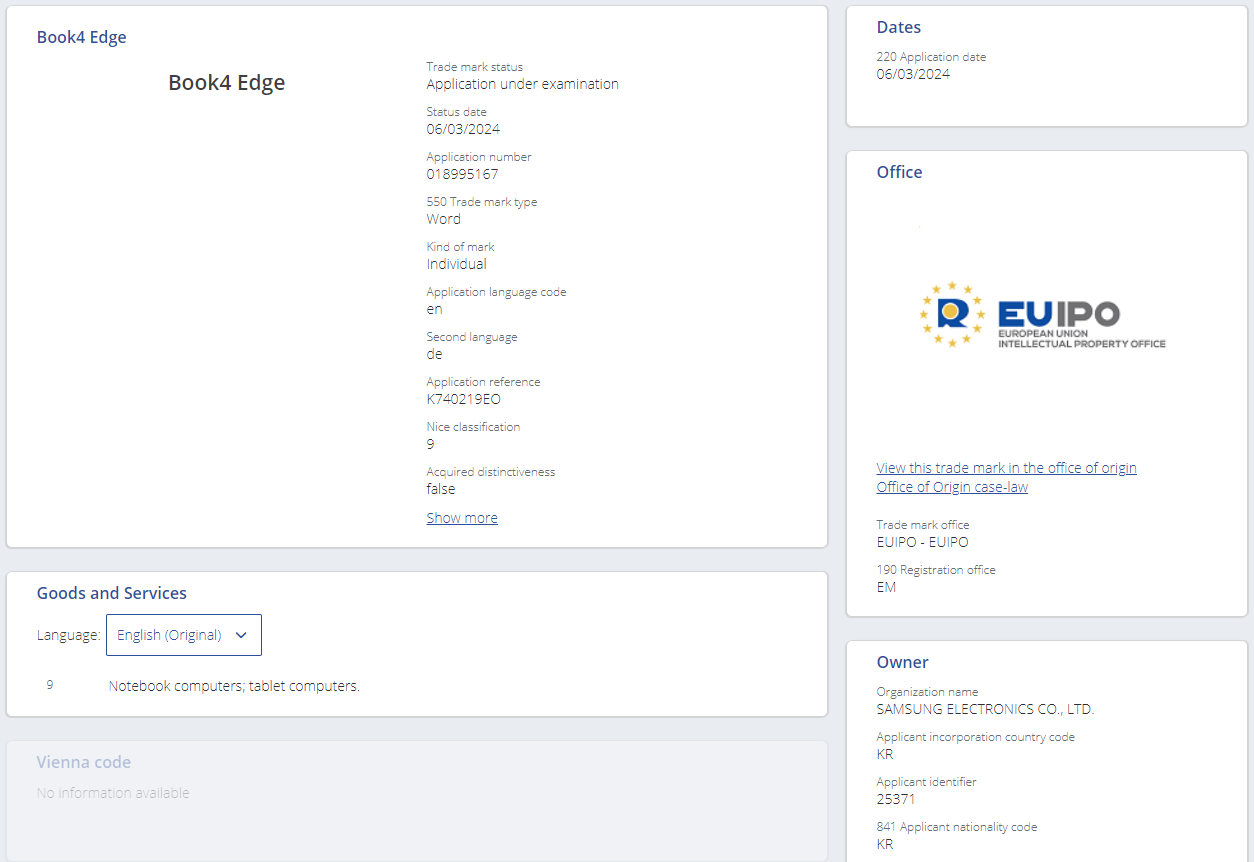
Task: Click the Application under examination status text
Action: 522,84
